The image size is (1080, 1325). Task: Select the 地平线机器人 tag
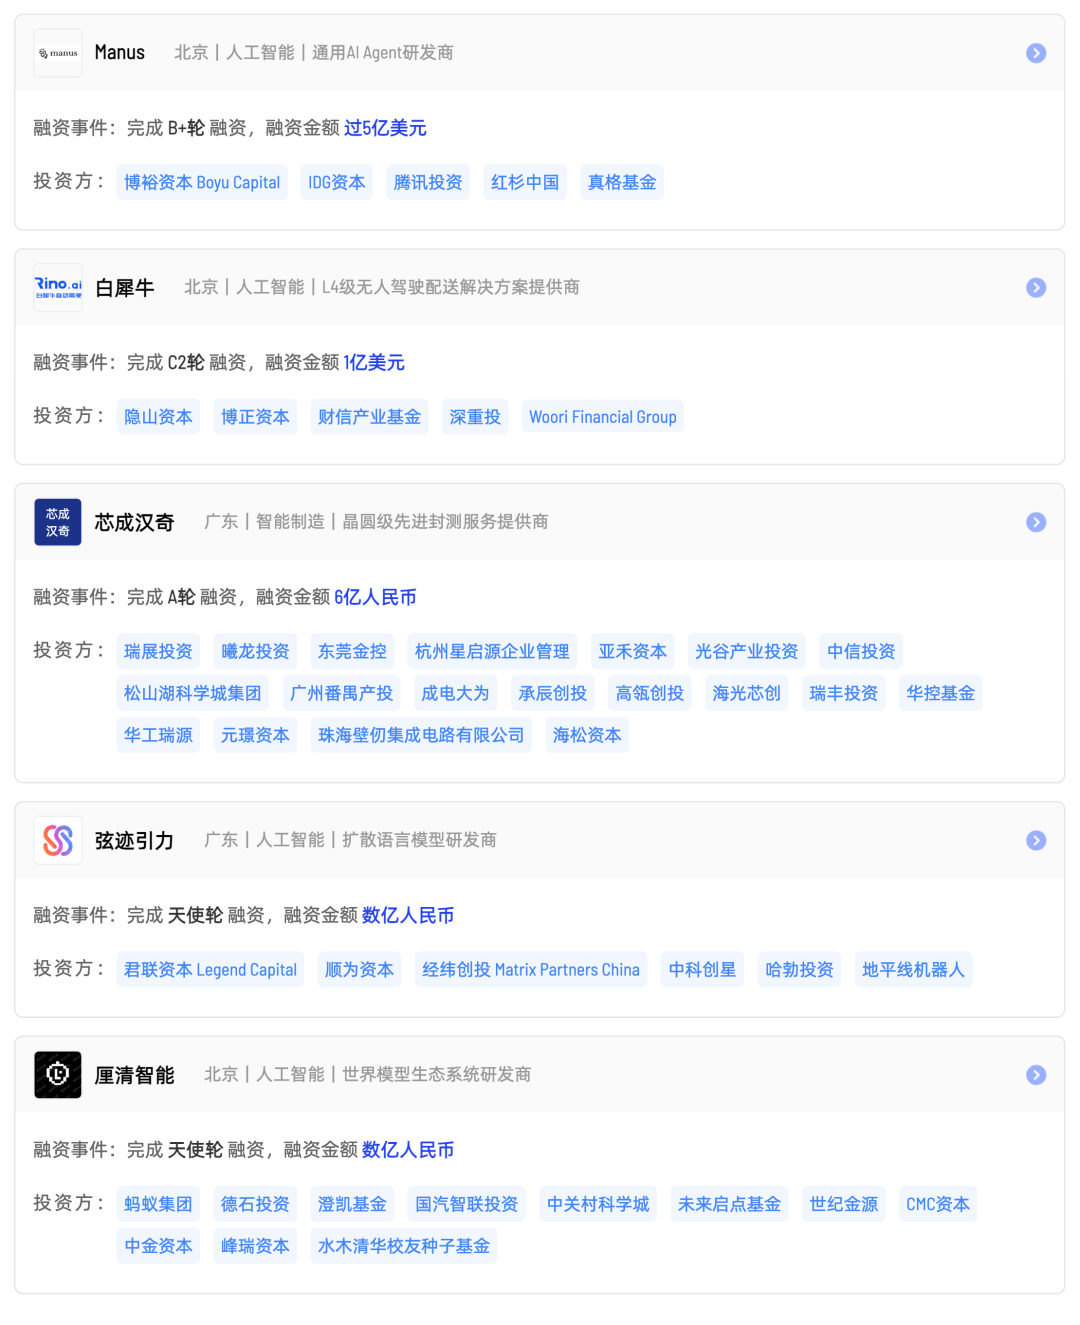click(x=913, y=970)
